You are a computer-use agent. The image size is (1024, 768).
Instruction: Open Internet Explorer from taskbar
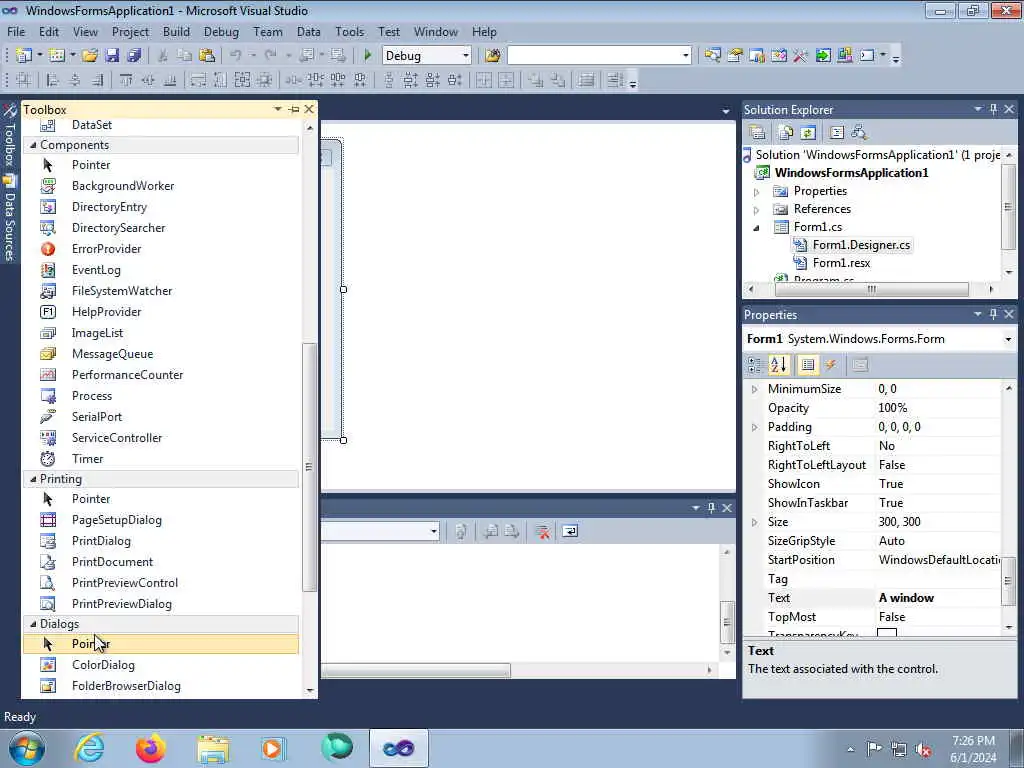(89, 748)
